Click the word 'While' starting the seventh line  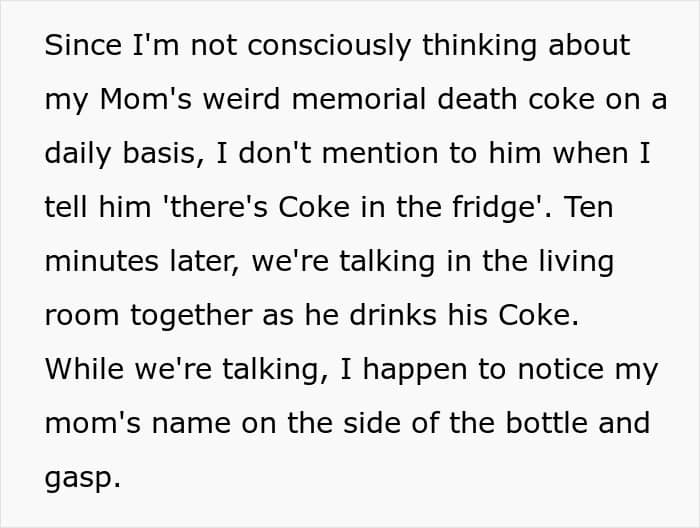tap(84, 369)
